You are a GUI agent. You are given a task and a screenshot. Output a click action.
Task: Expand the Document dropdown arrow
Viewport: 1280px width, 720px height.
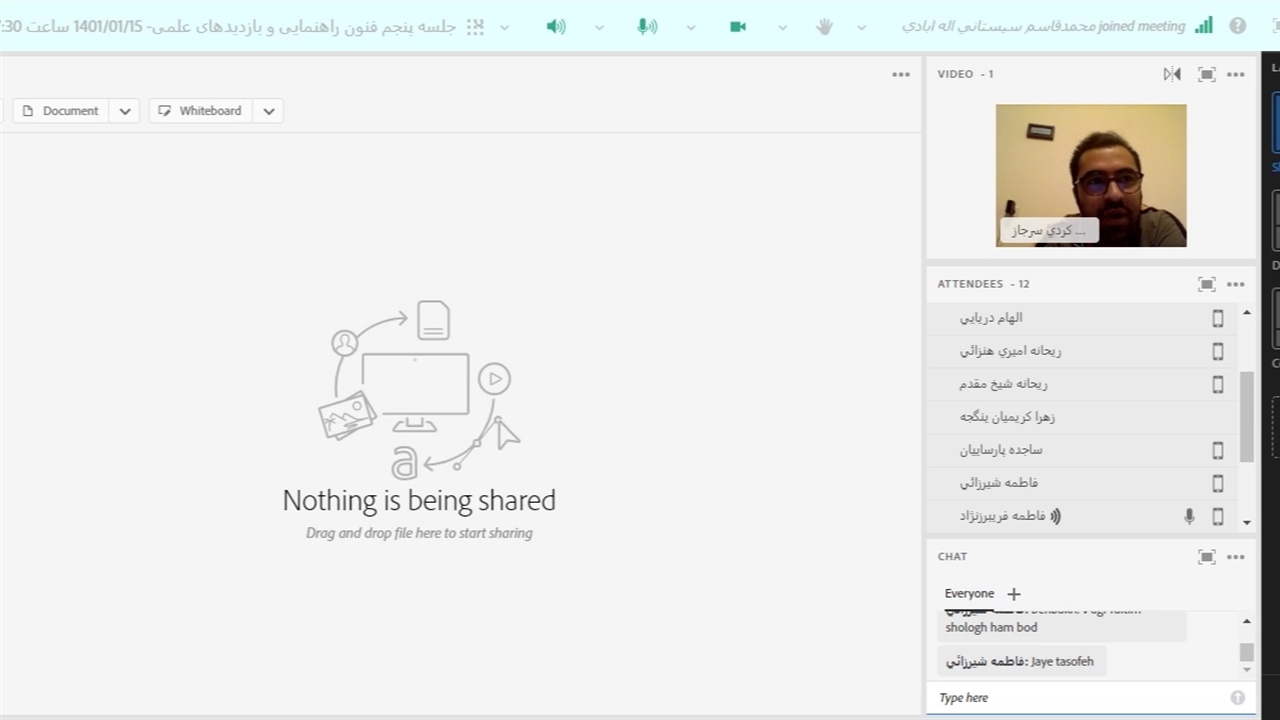point(125,111)
